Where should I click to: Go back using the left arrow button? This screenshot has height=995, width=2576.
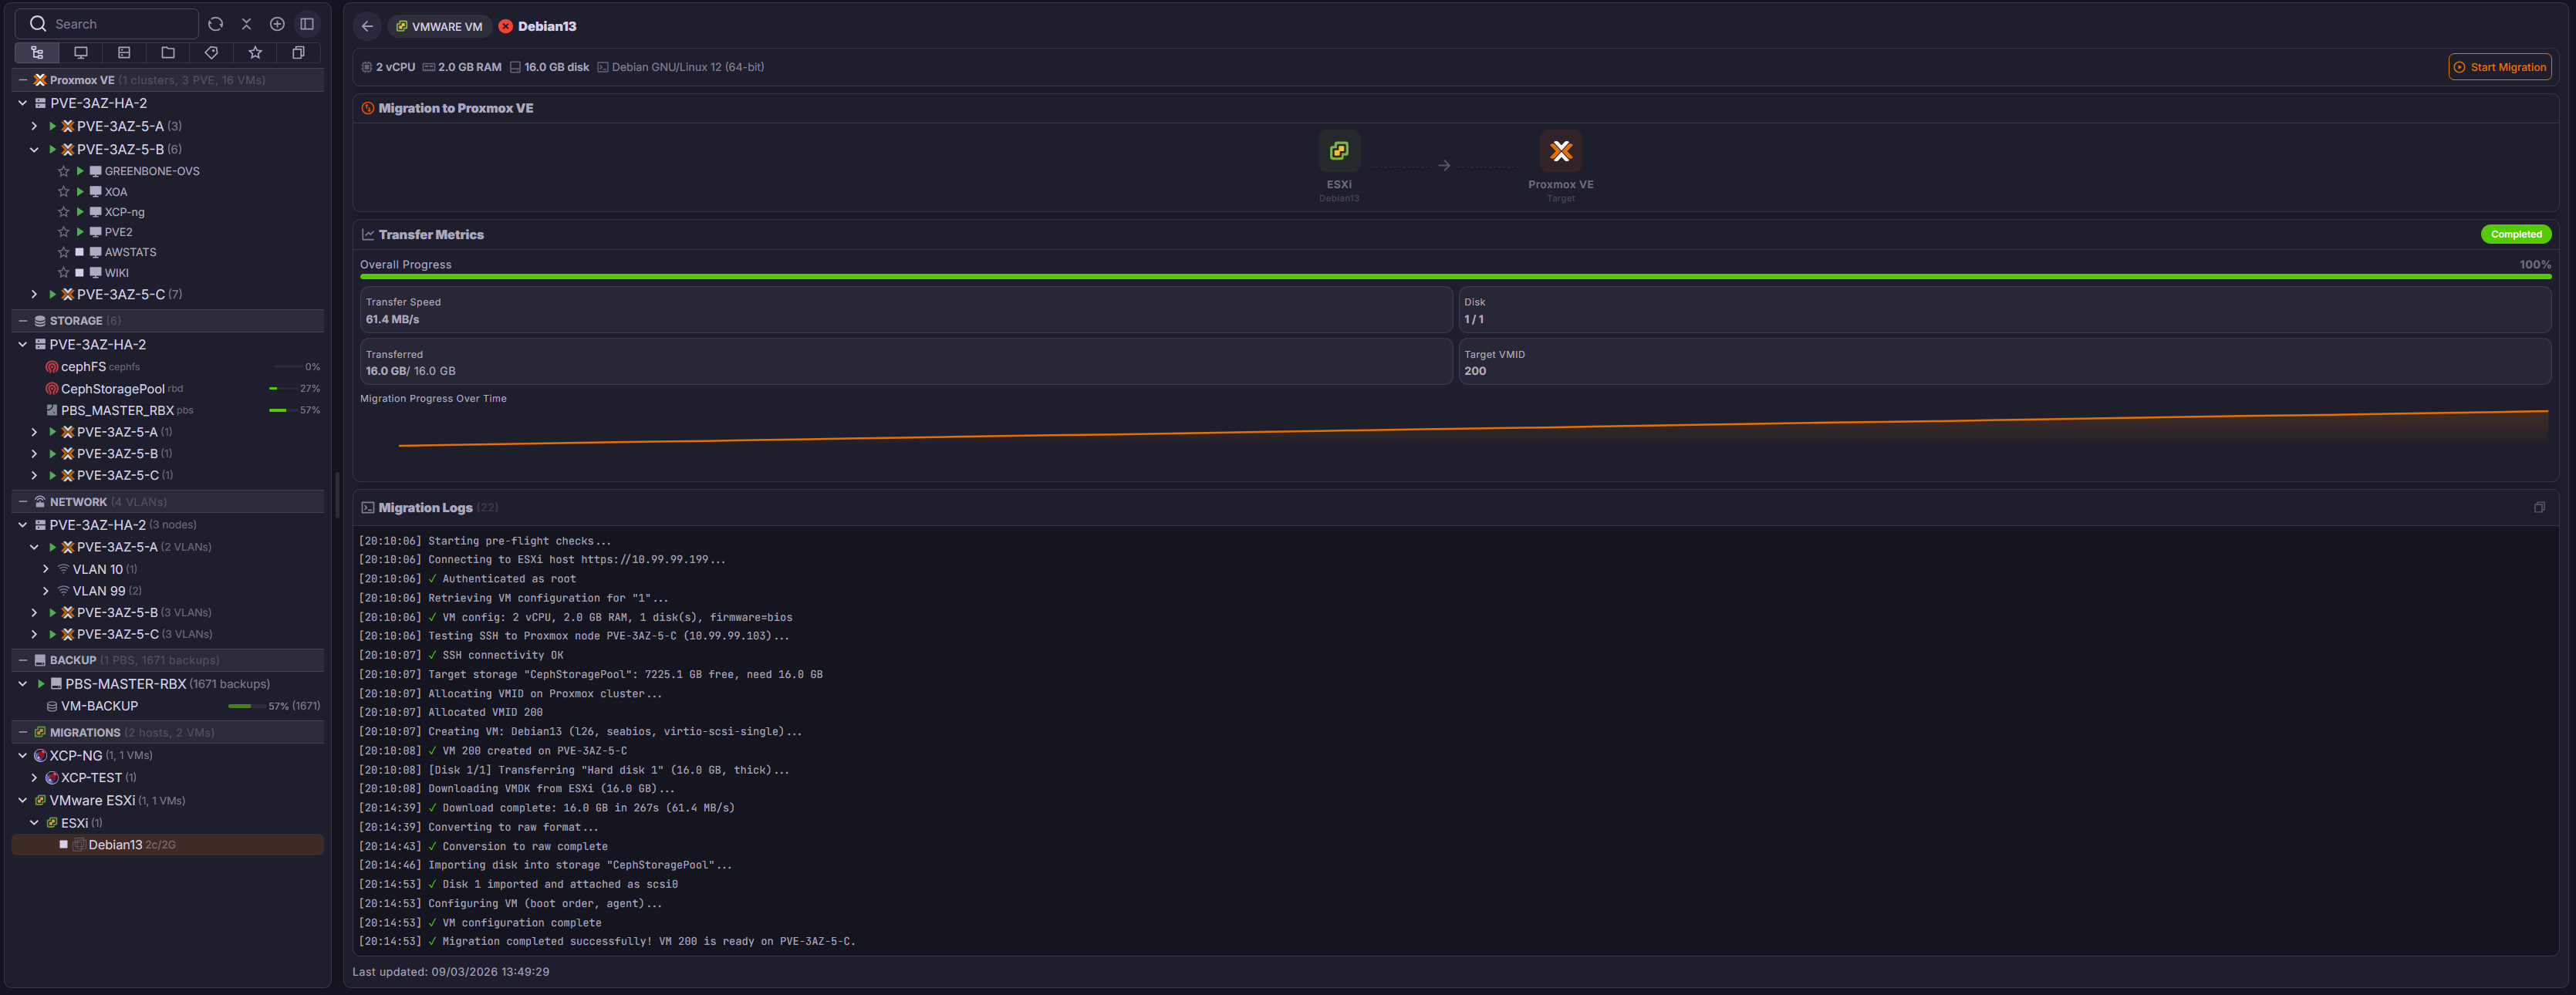click(x=367, y=26)
